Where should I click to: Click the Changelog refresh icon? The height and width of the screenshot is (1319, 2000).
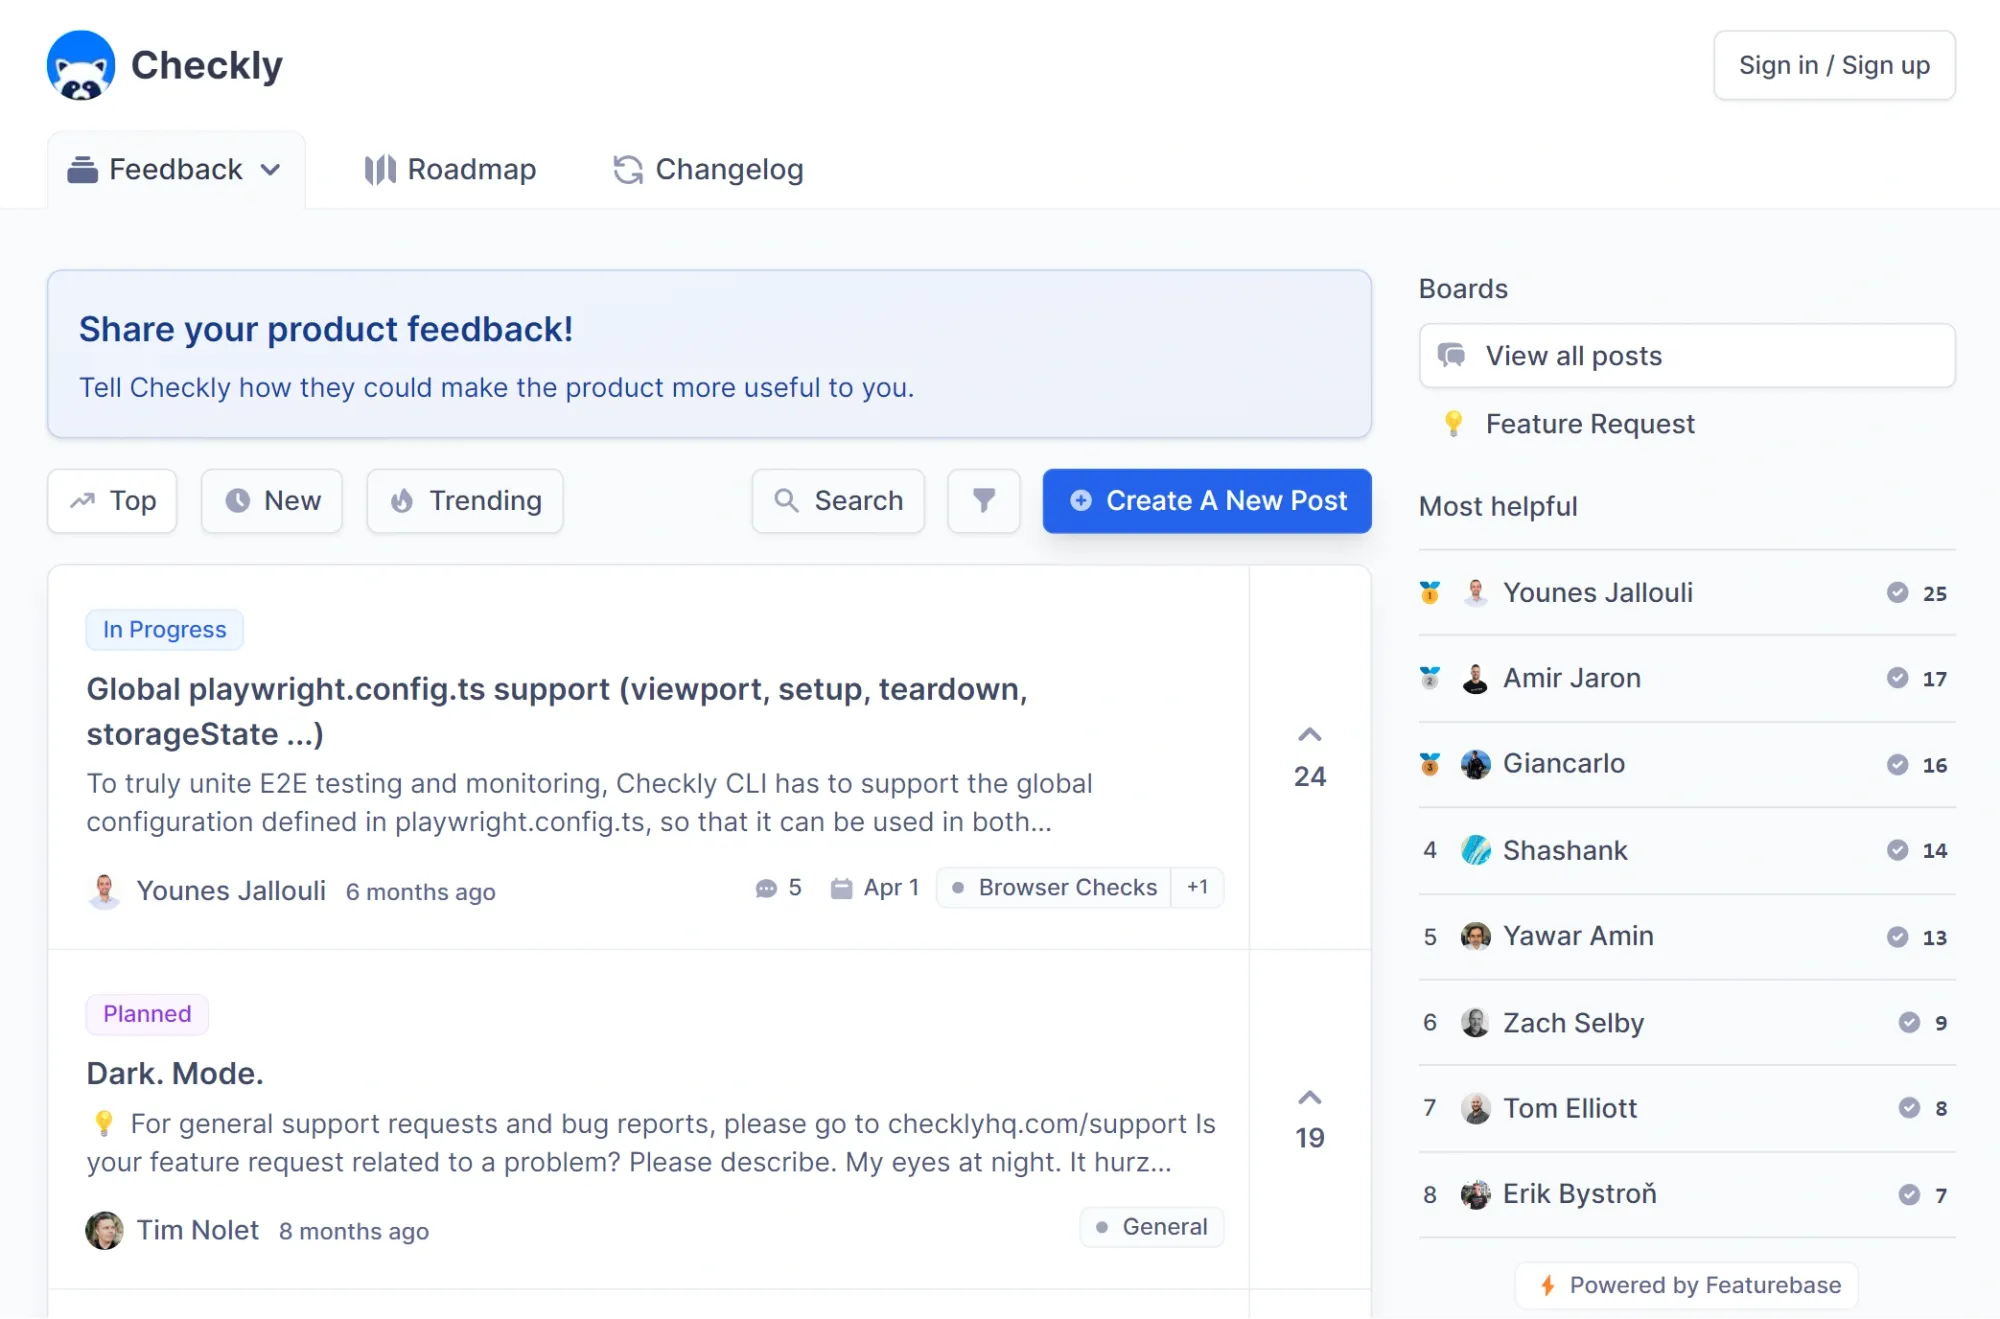tap(628, 170)
